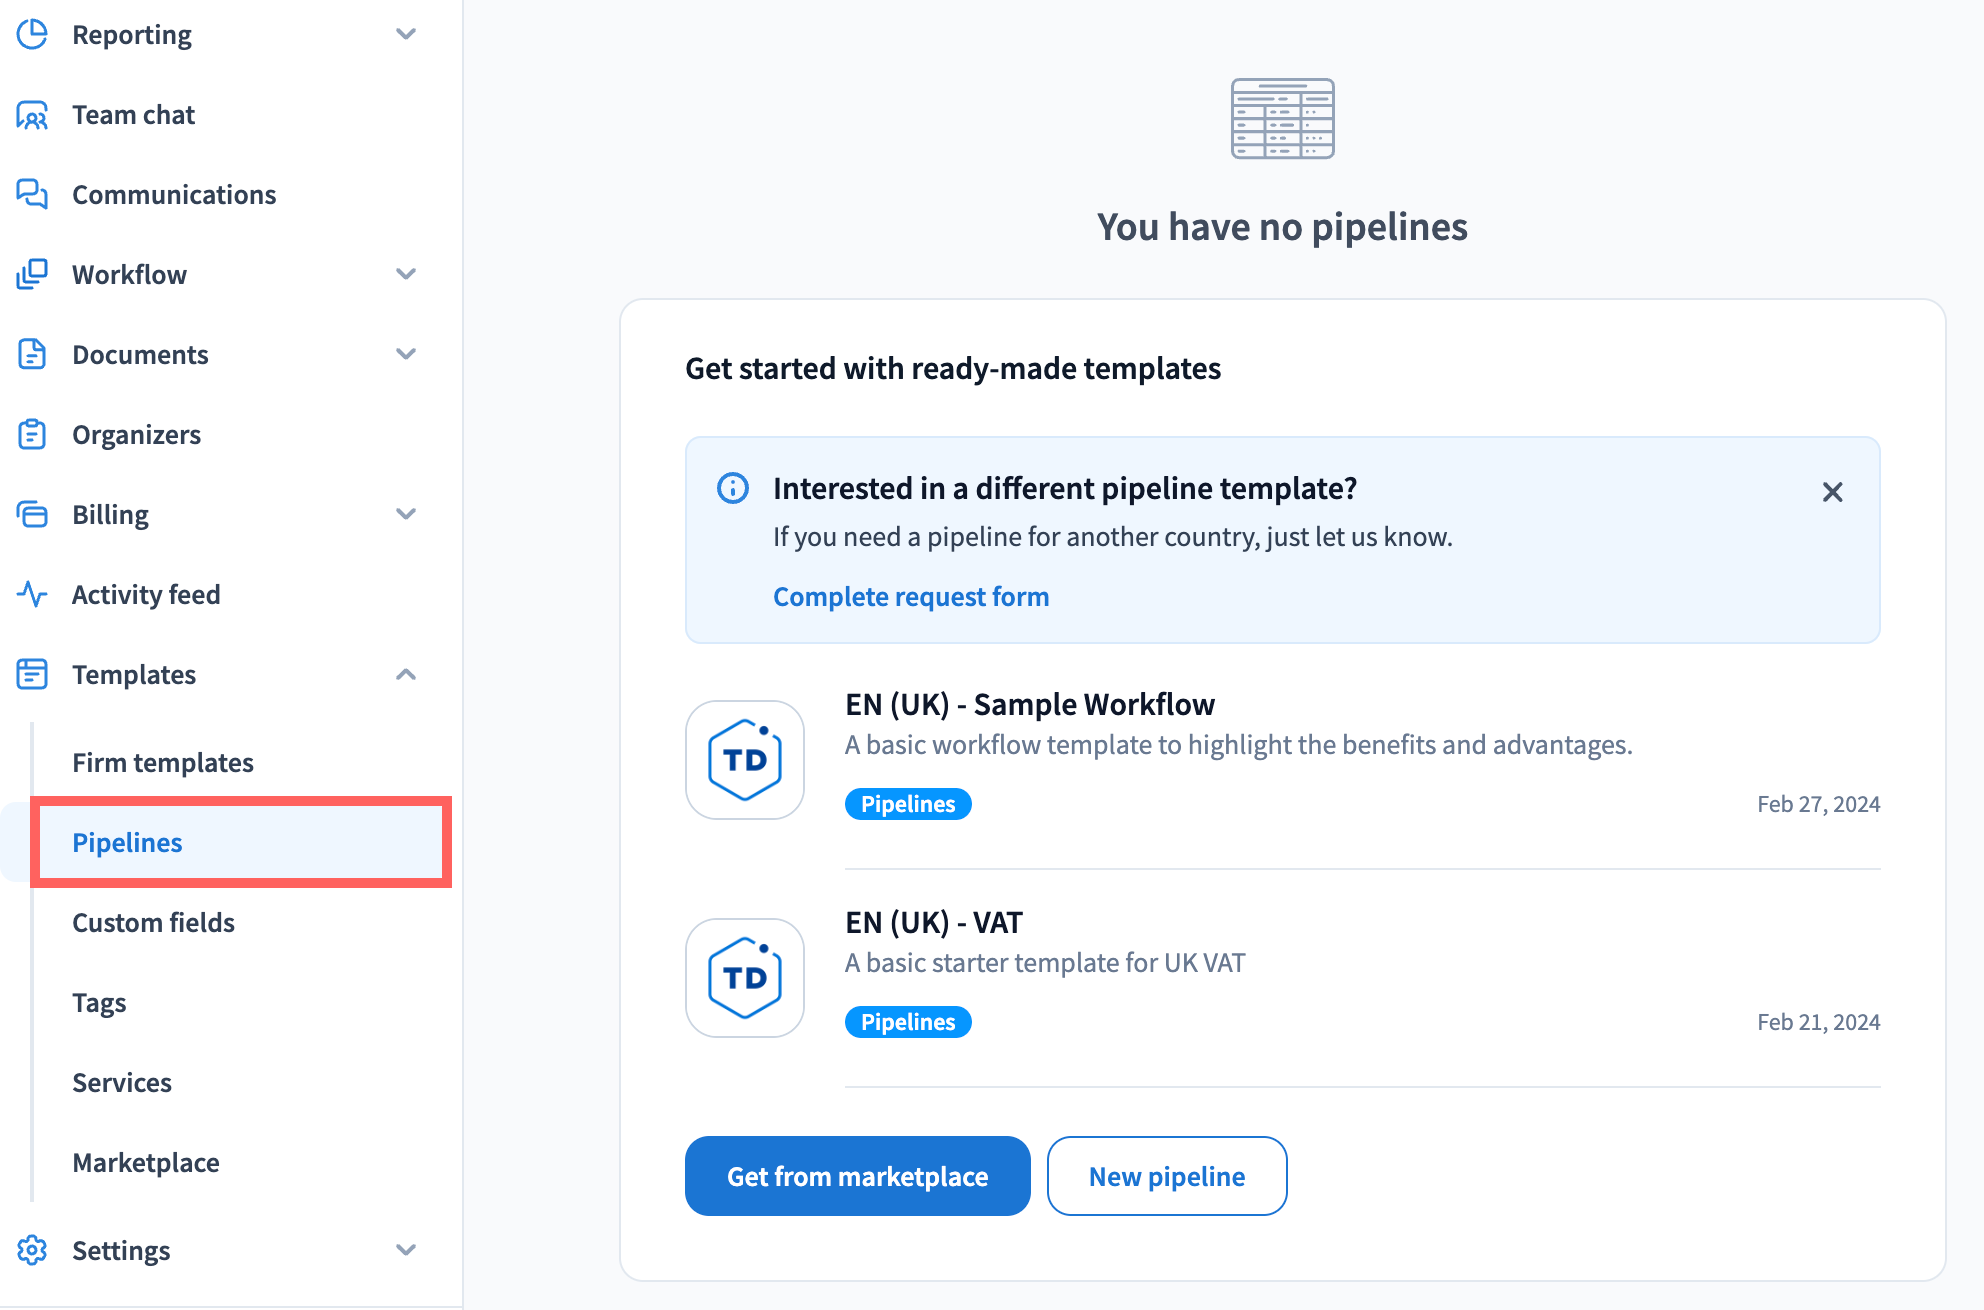1984x1310 pixels.
Task: Click the Documents file icon
Action: pos(32,354)
